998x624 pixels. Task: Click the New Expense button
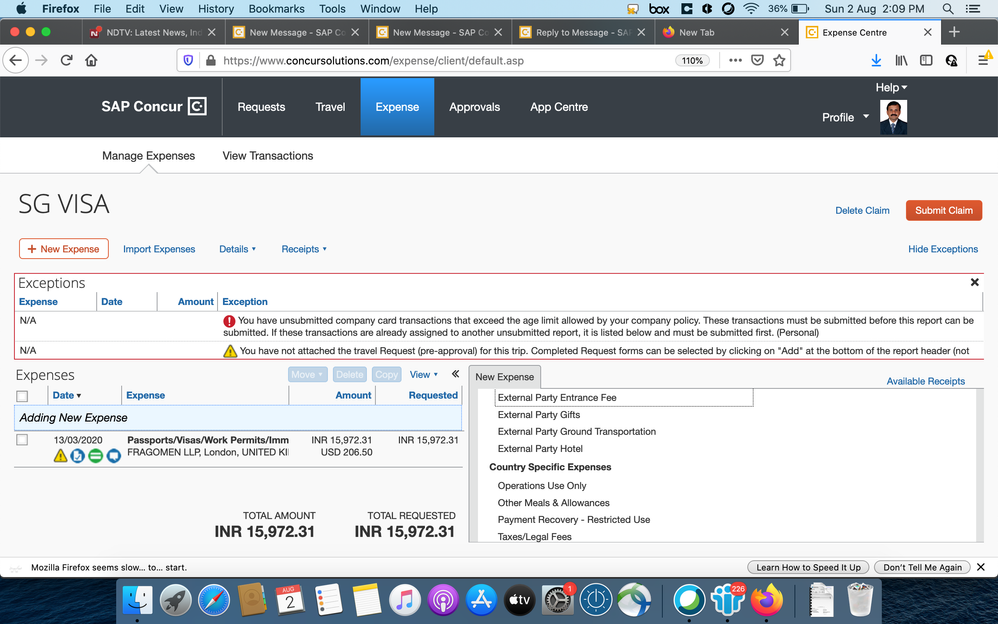[x=64, y=249]
